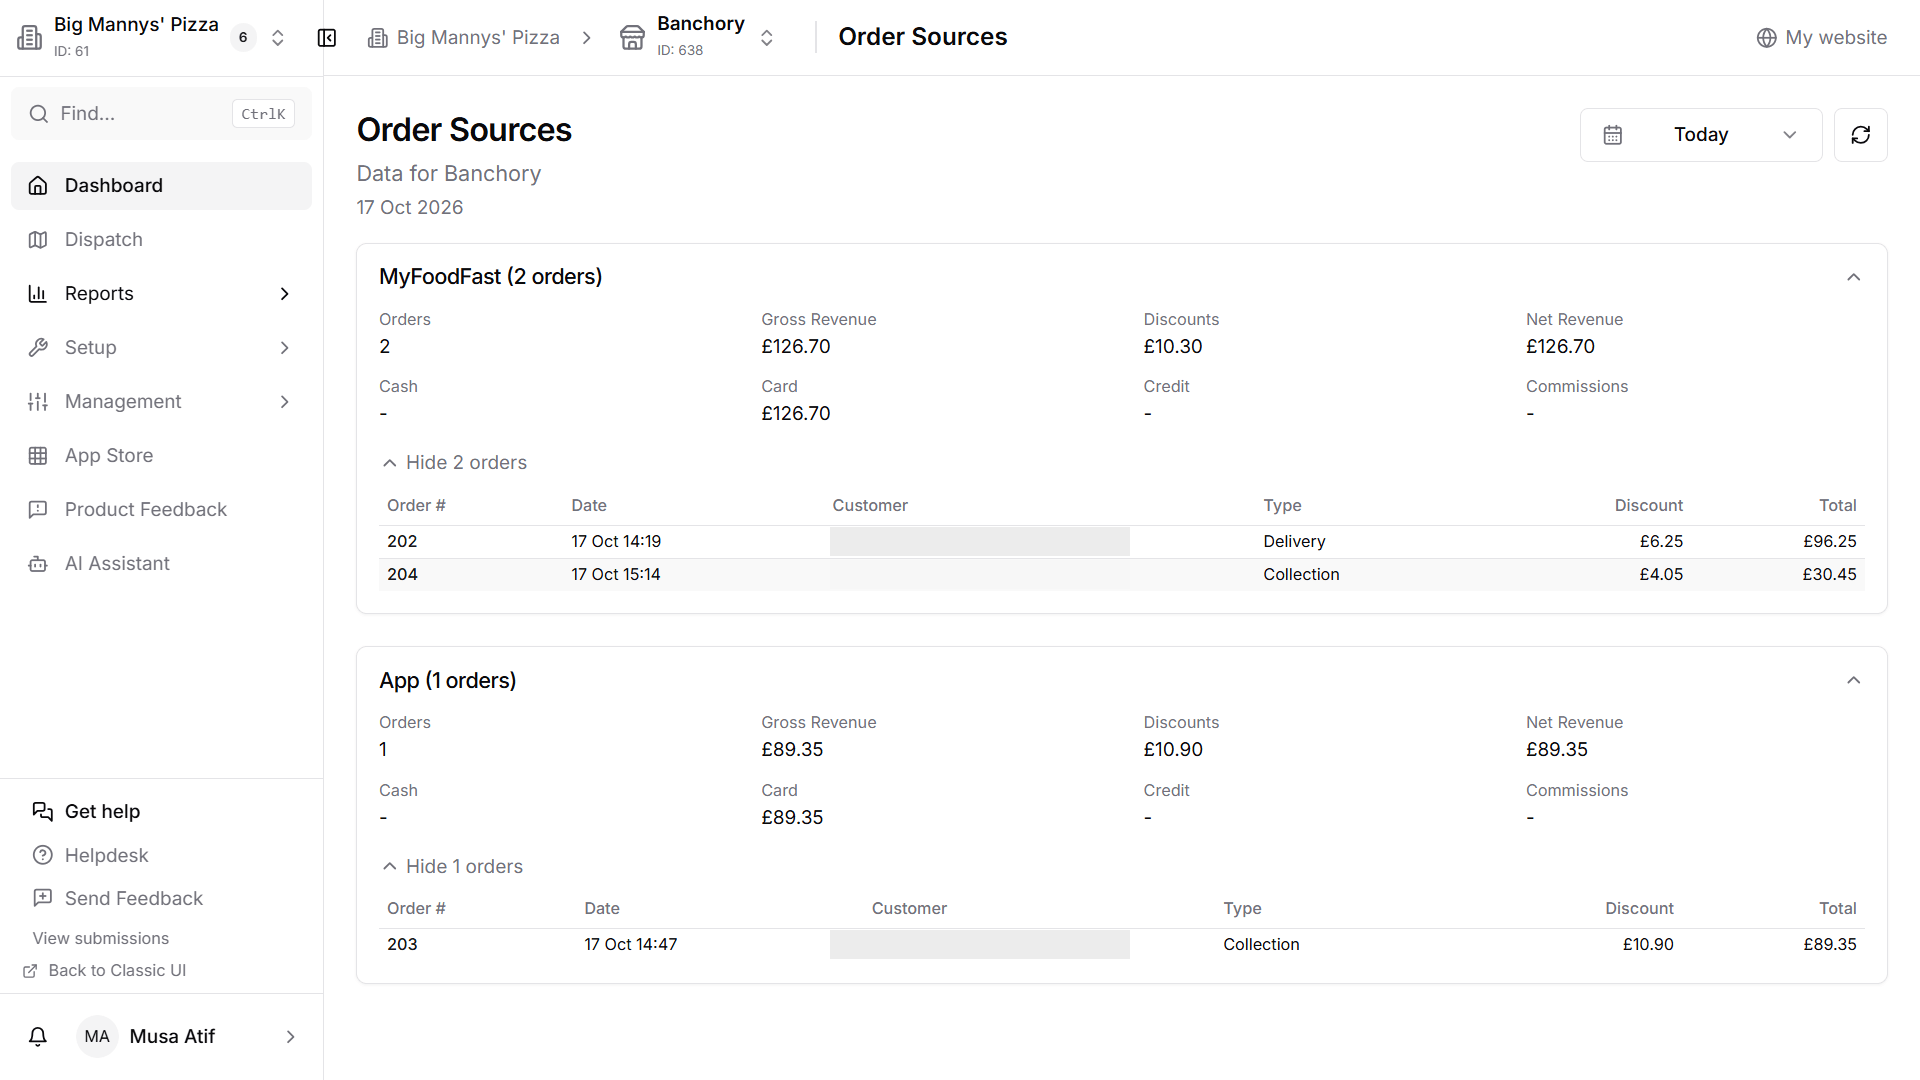Click the MA user avatar
The width and height of the screenshot is (1920, 1080).
97,1037
